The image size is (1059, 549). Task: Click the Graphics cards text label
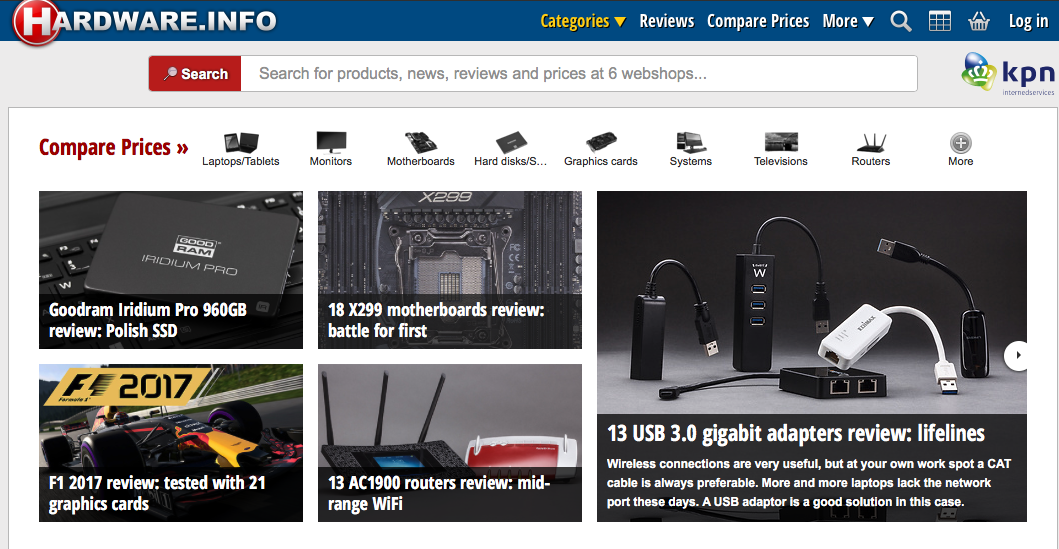tap(600, 161)
